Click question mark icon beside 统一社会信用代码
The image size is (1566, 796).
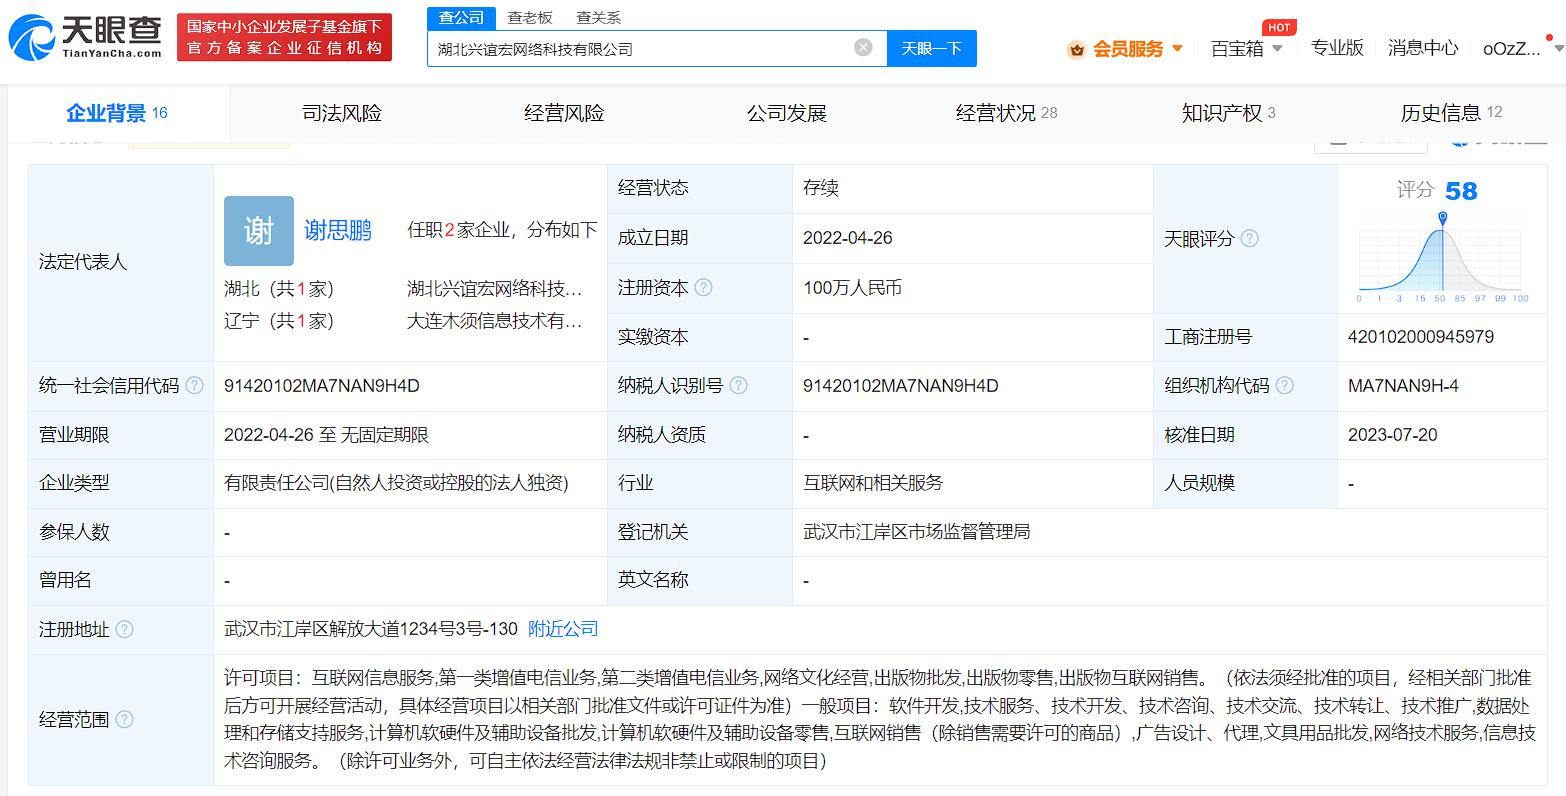[196, 385]
